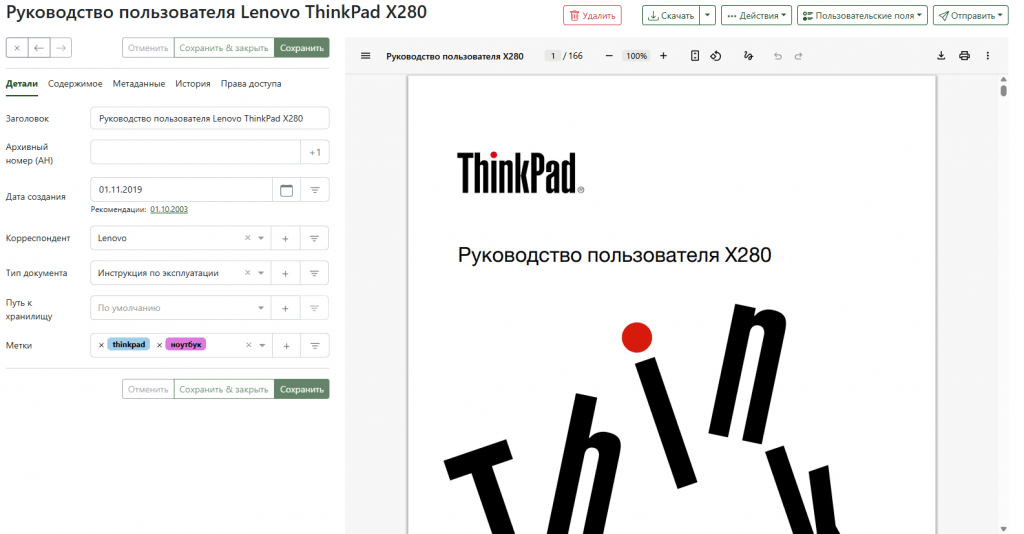The width and height of the screenshot is (1024, 534).
Task: Rotate the PDF page counterclockwise
Action: [x=716, y=56]
